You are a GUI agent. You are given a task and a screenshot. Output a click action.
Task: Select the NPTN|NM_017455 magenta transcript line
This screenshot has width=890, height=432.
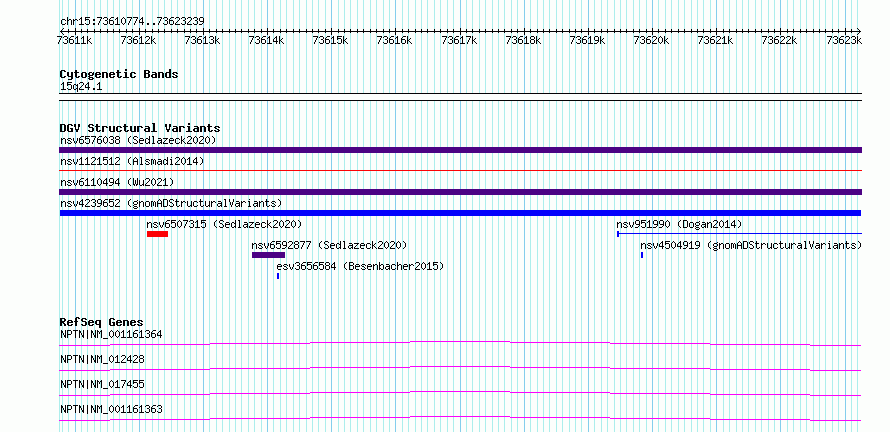point(460,393)
